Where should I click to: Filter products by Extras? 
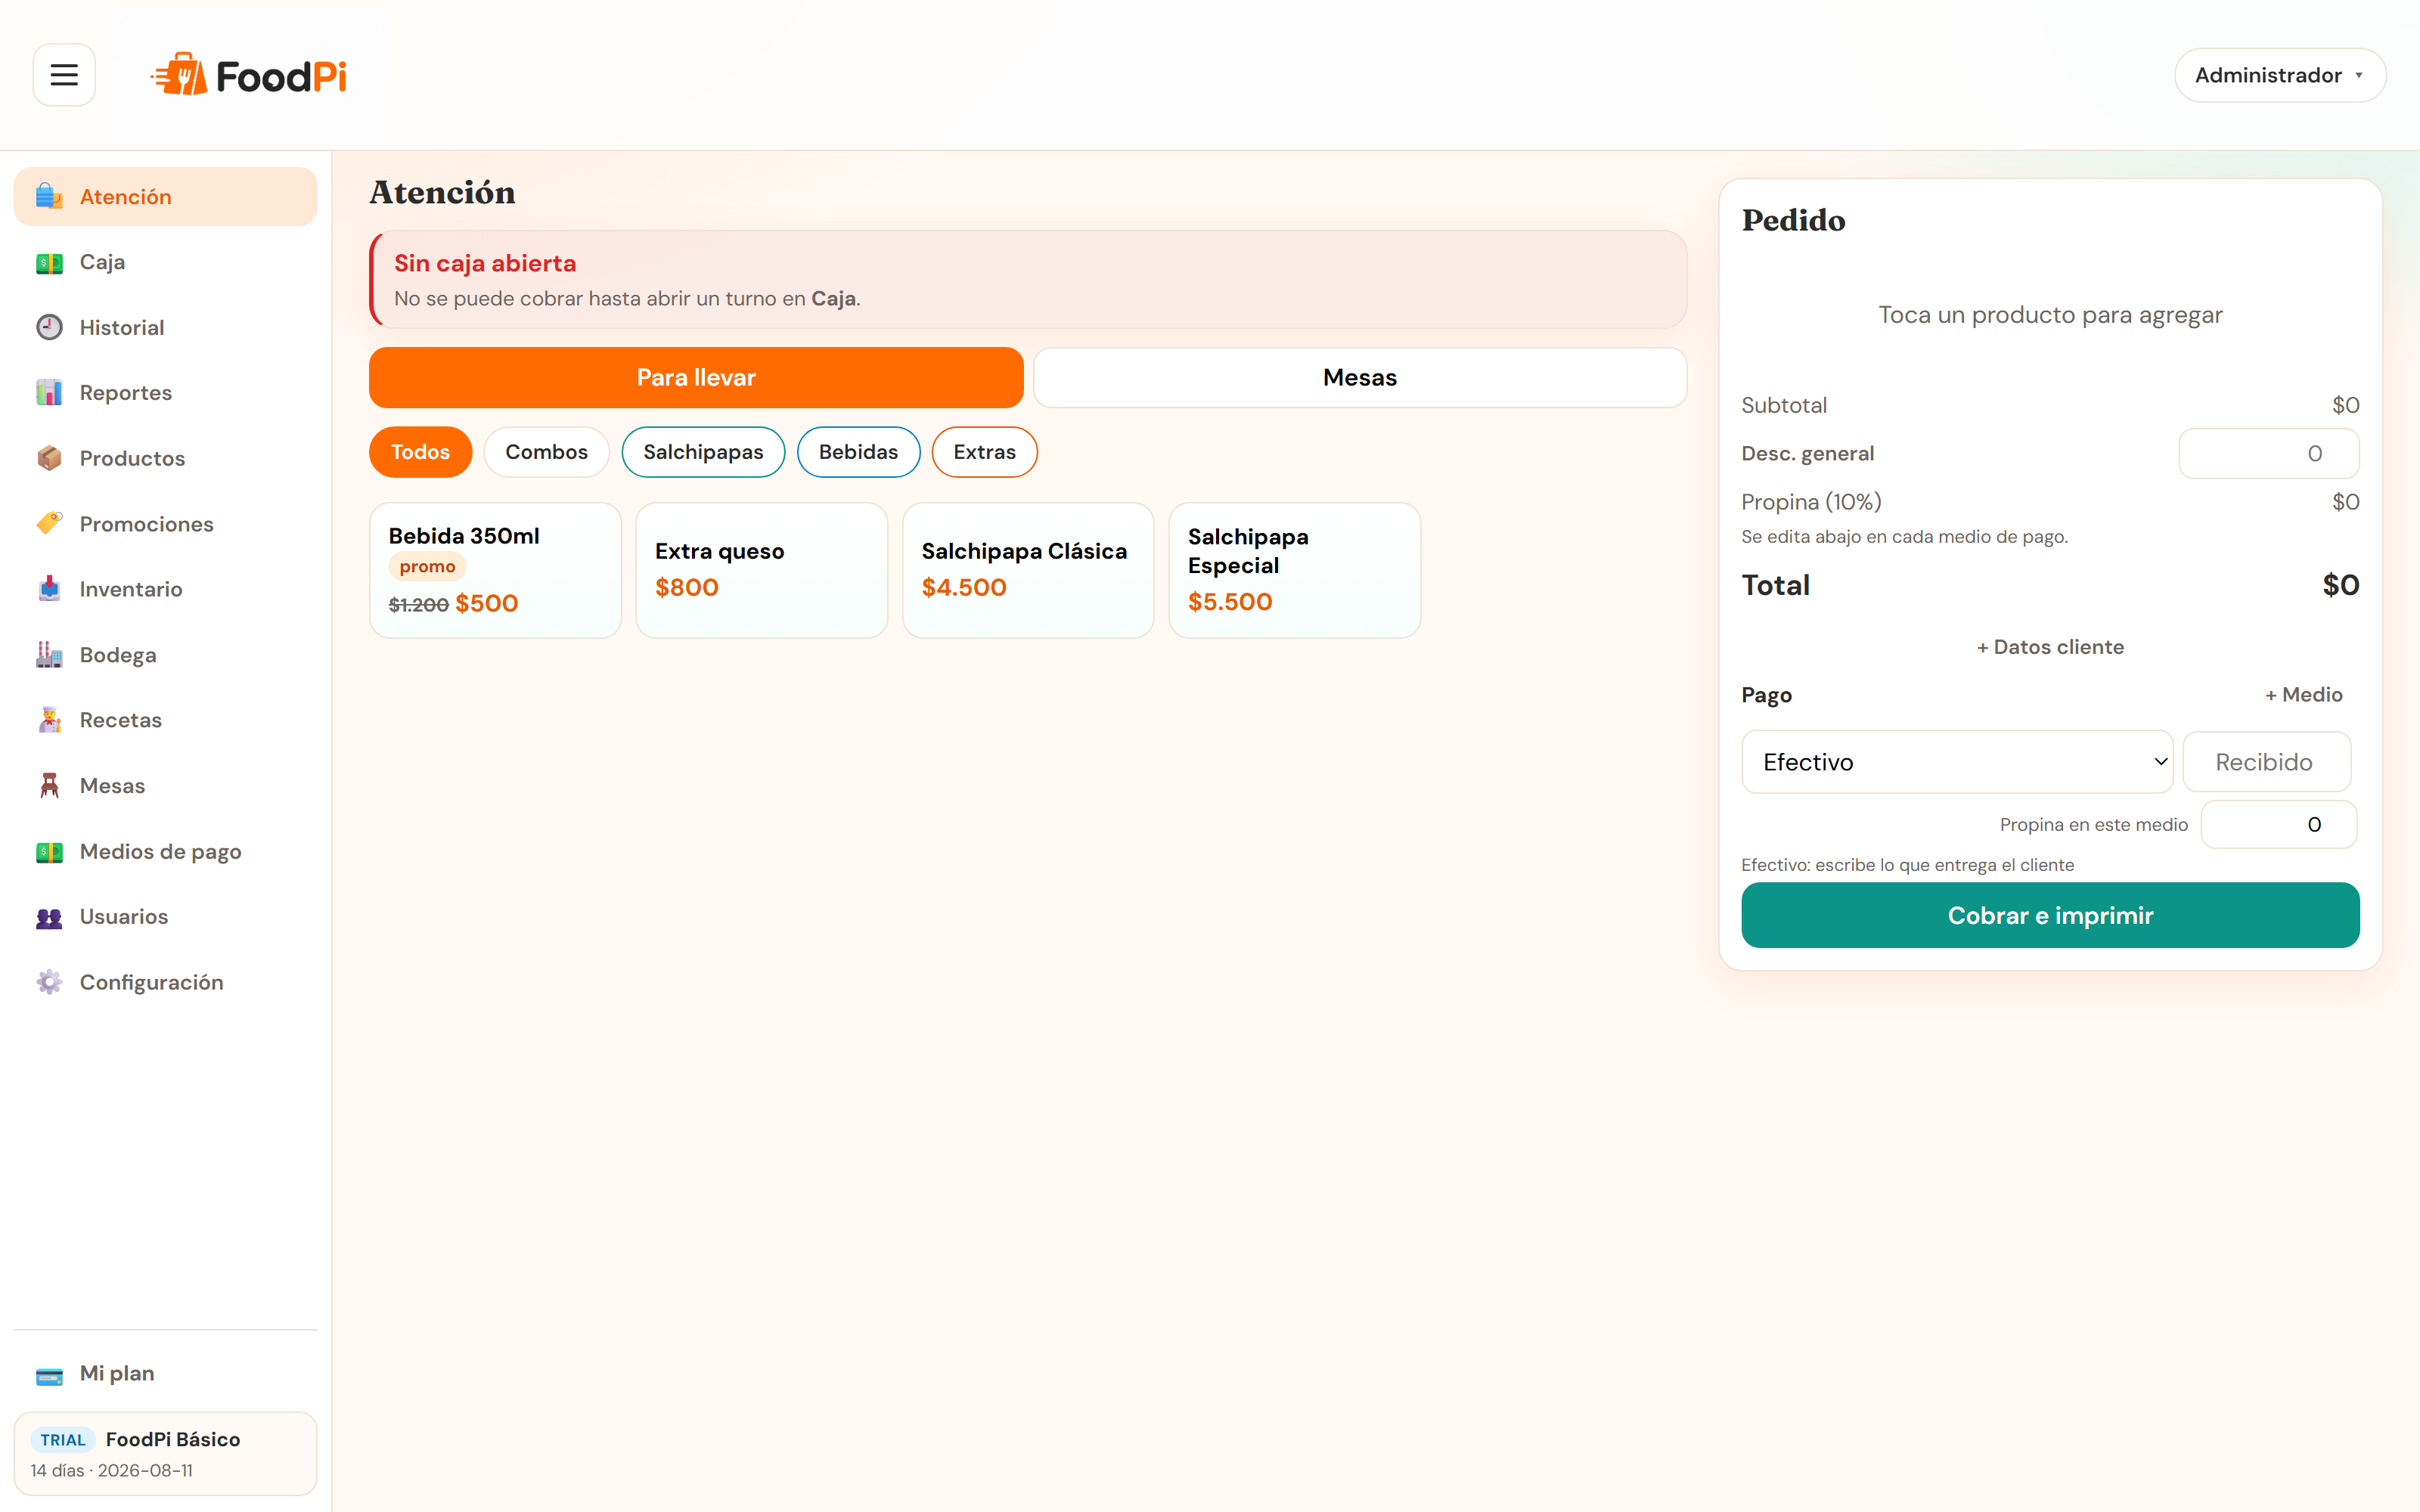[984, 452]
